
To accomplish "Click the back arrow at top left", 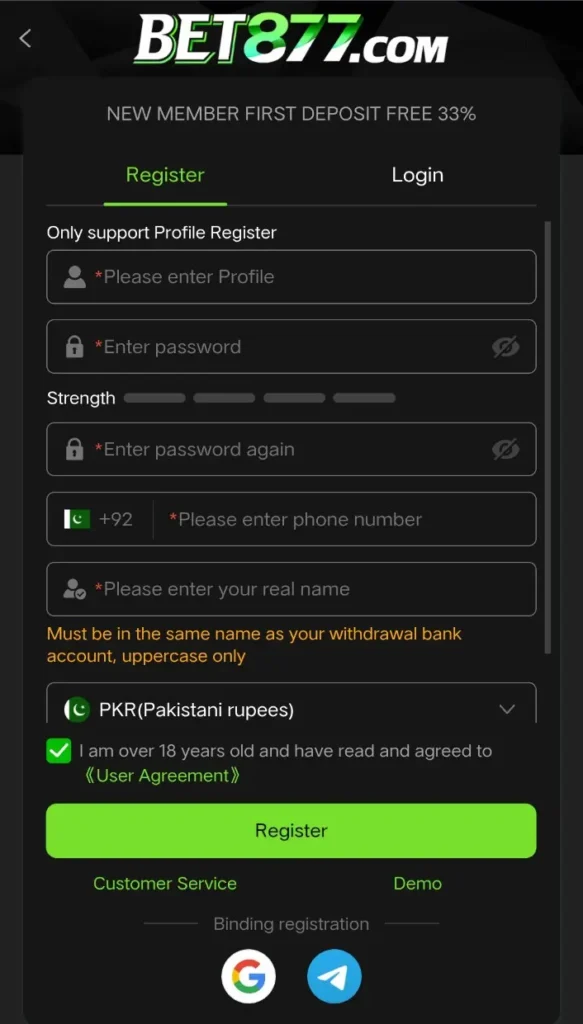I will click(25, 38).
